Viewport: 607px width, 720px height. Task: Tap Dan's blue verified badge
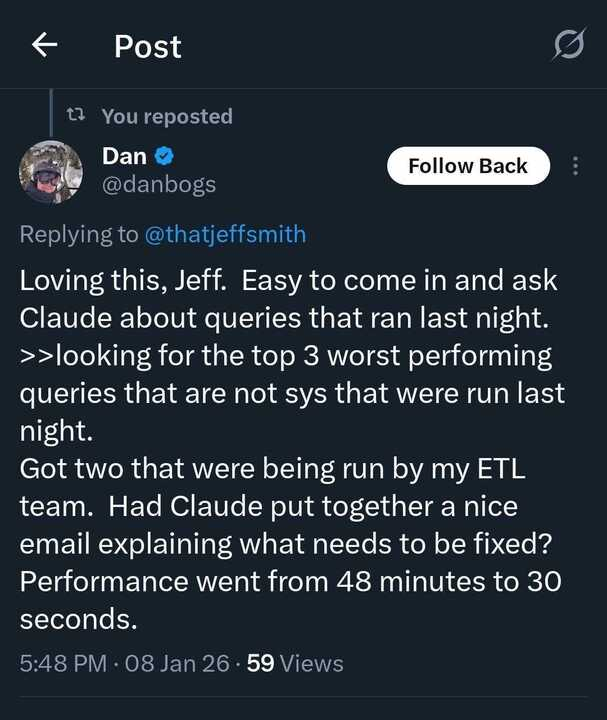(164, 156)
